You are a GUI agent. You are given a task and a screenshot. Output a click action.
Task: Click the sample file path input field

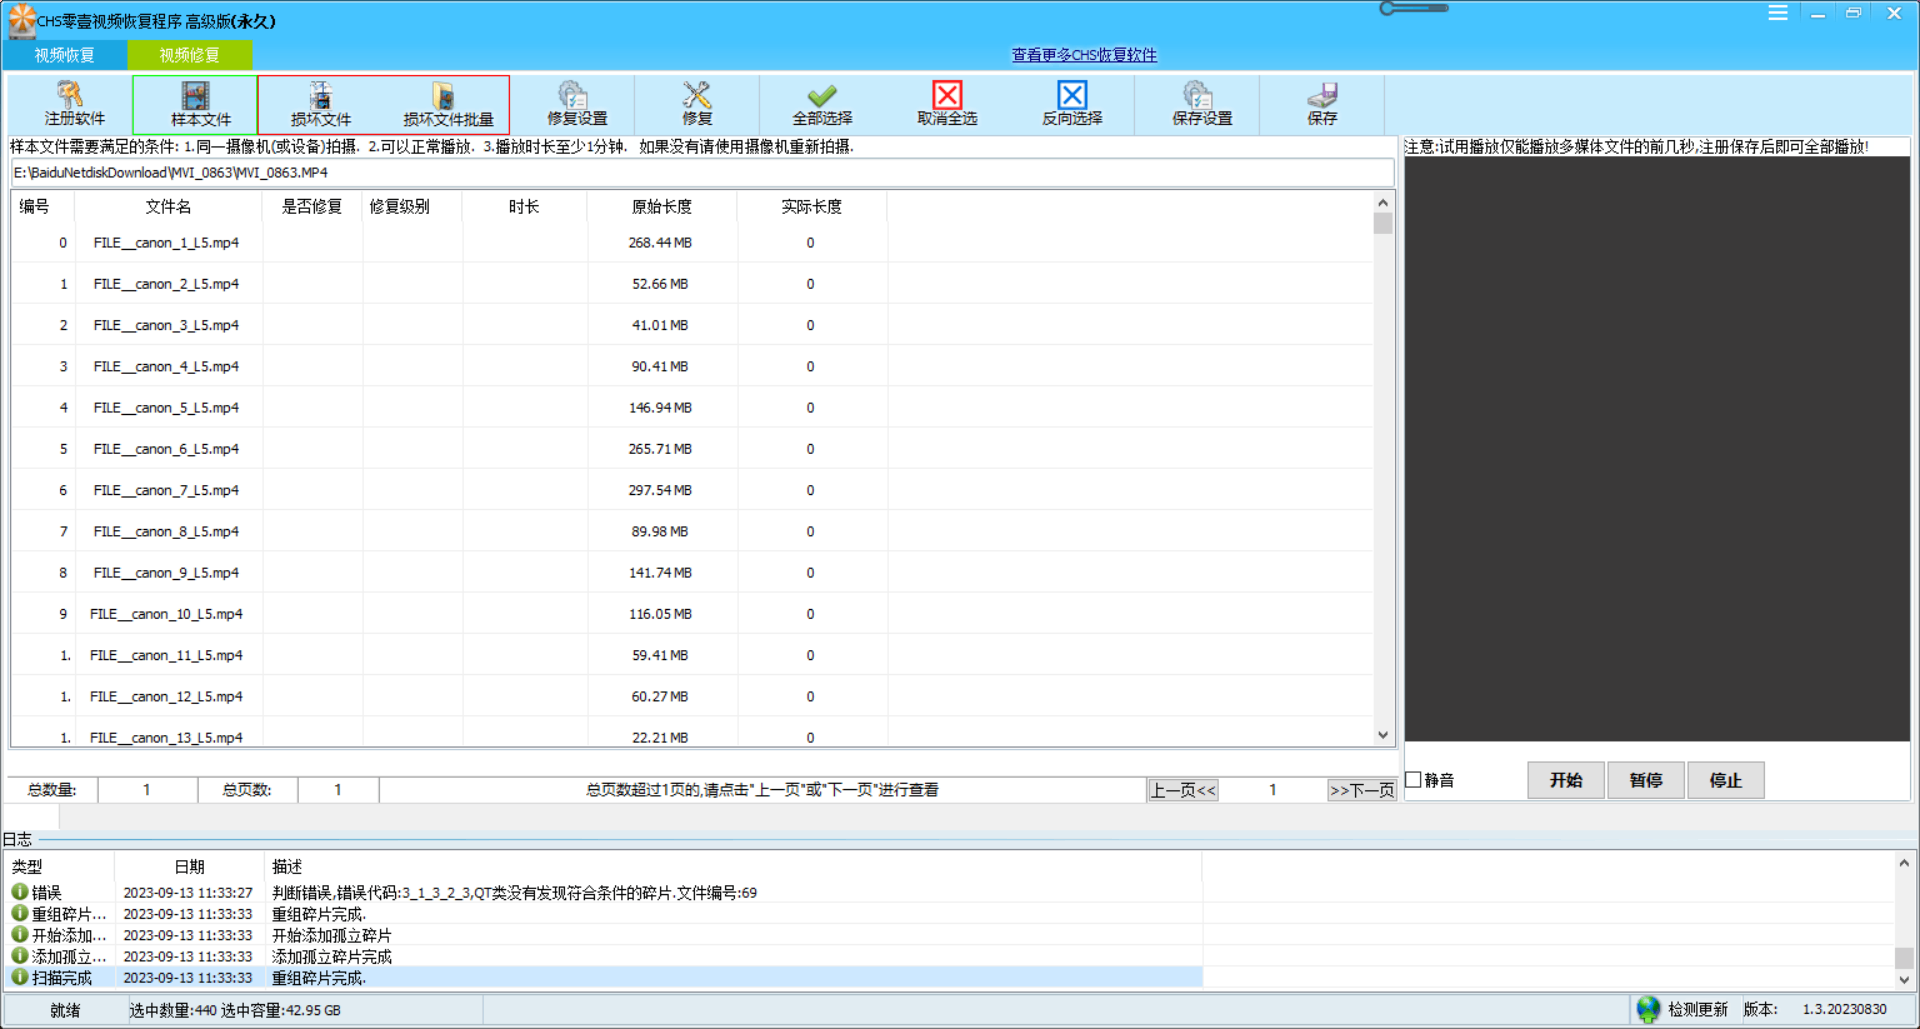(x=702, y=173)
